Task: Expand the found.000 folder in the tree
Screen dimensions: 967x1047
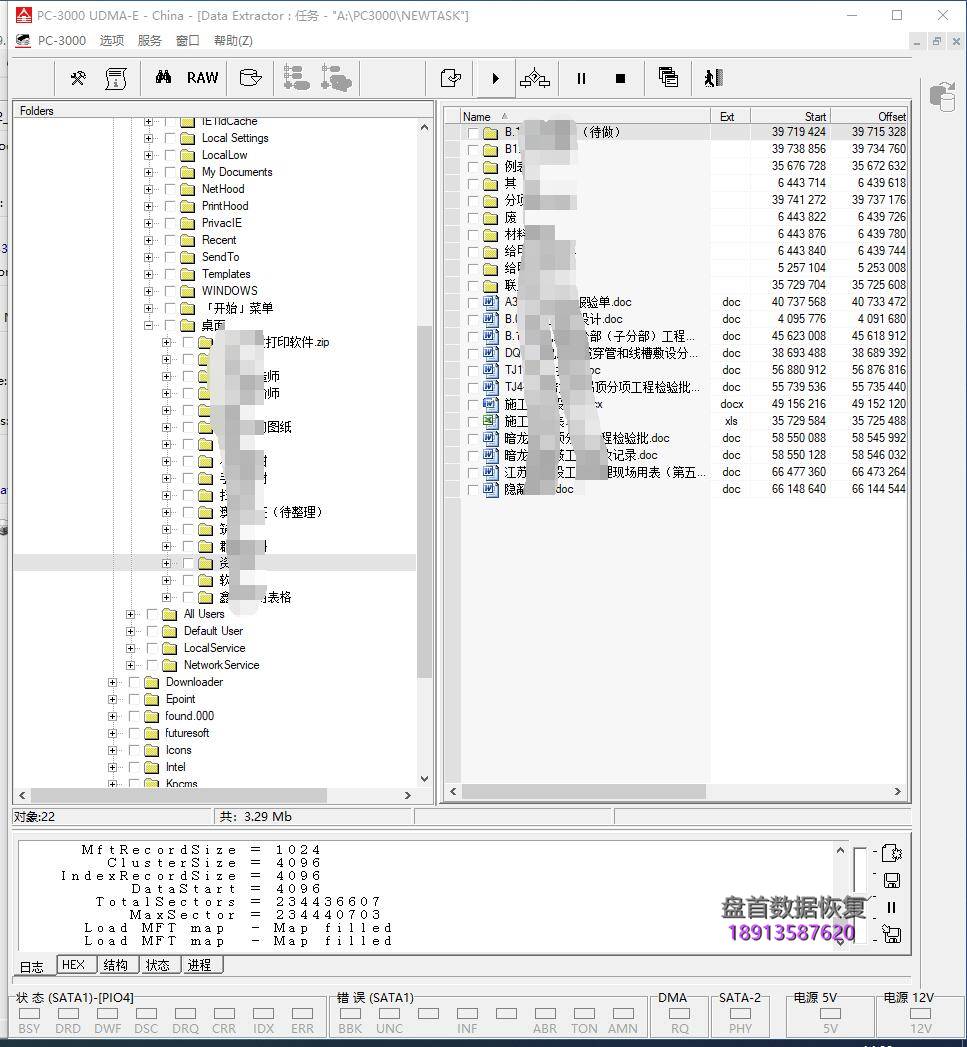Action: (112, 716)
